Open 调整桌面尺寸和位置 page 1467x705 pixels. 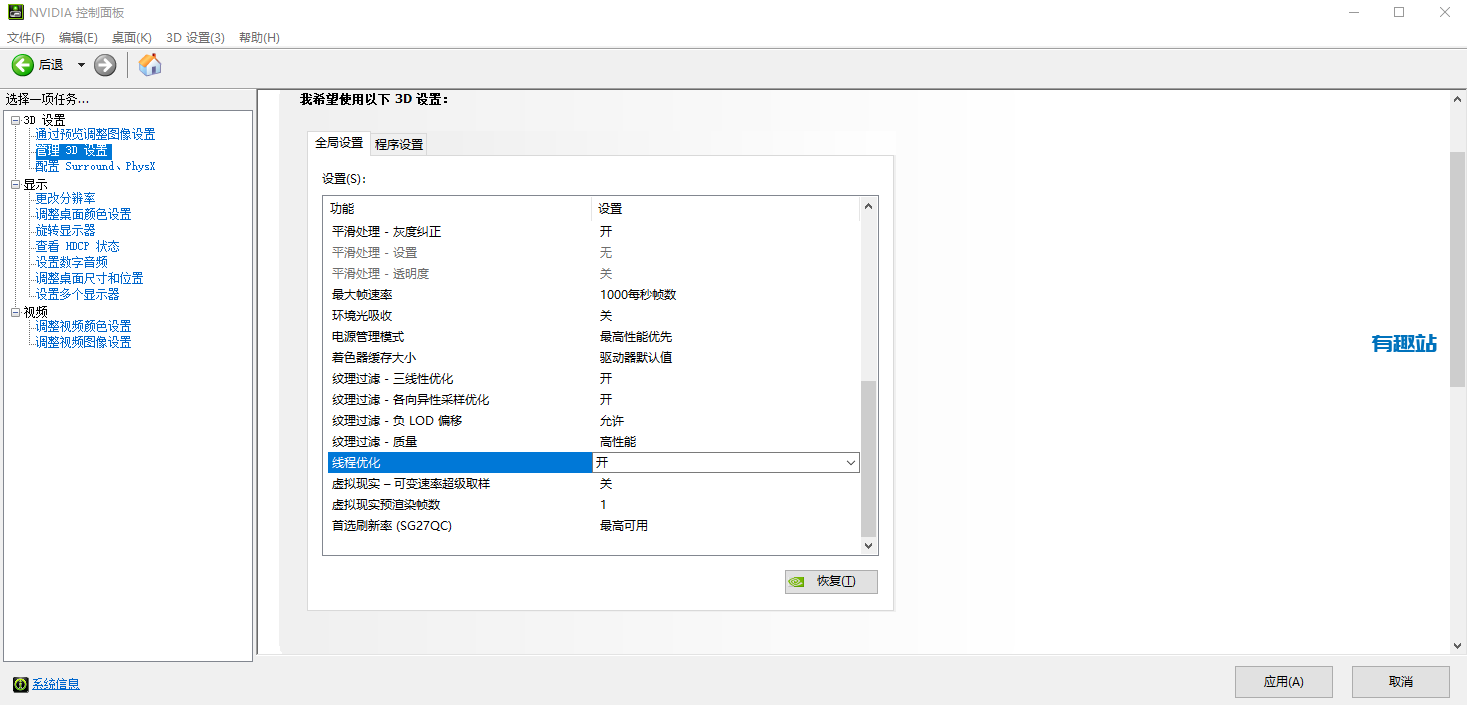point(89,278)
